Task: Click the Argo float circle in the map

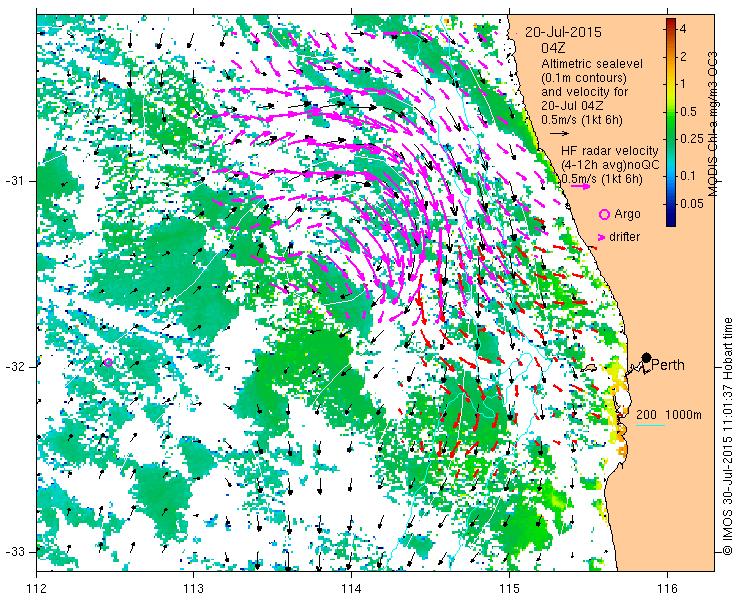Action: pyautogui.click(x=108, y=363)
